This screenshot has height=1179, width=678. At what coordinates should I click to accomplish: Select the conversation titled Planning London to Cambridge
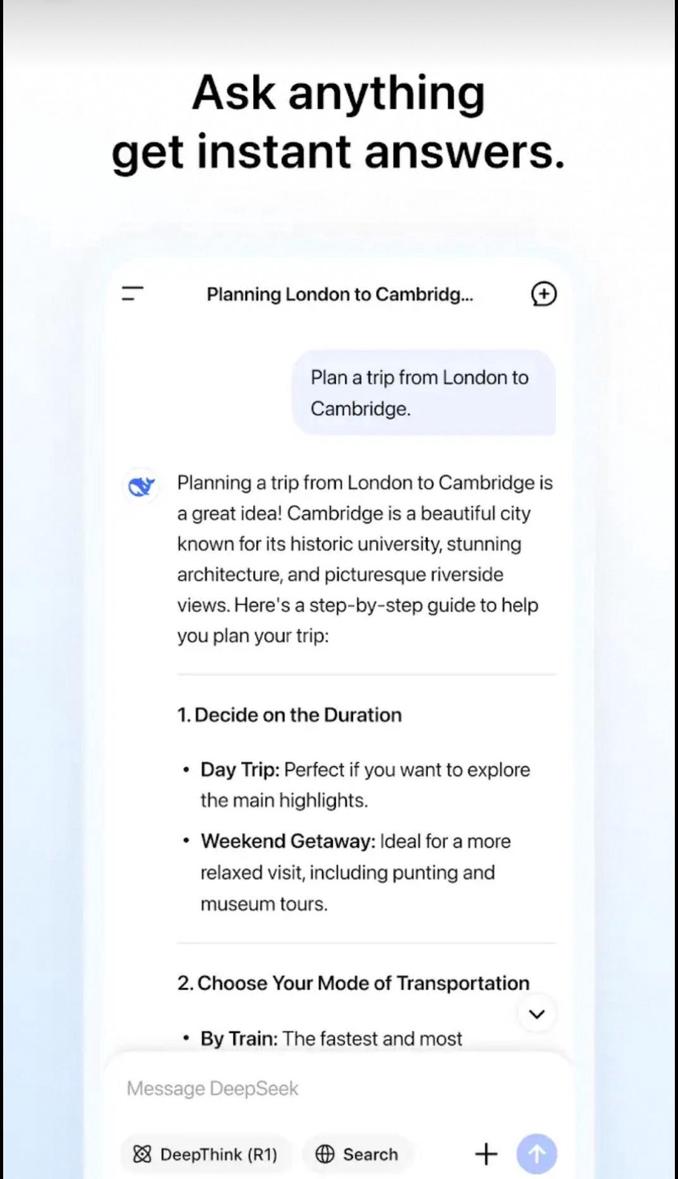coord(340,293)
